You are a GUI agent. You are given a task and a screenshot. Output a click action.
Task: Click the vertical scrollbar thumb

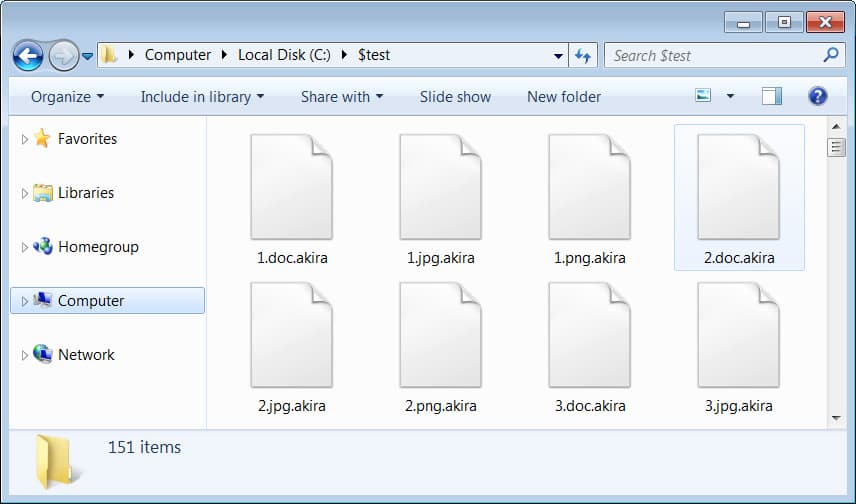836,148
